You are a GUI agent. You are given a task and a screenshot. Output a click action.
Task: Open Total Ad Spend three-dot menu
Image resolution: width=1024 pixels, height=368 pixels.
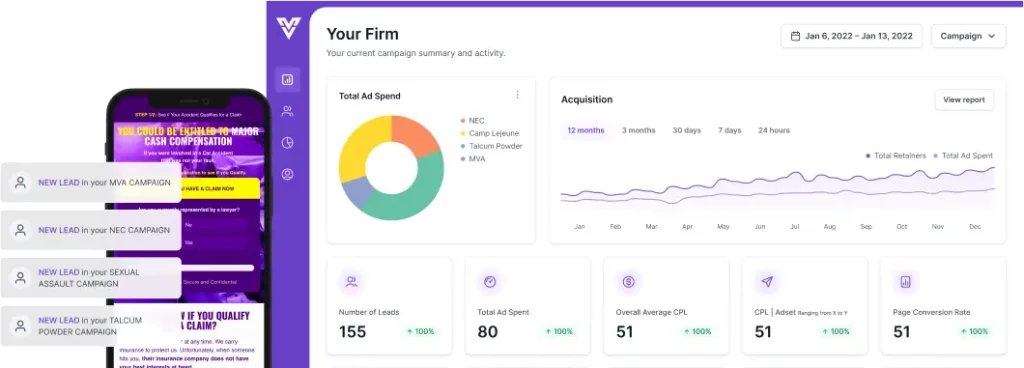click(518, 95)
